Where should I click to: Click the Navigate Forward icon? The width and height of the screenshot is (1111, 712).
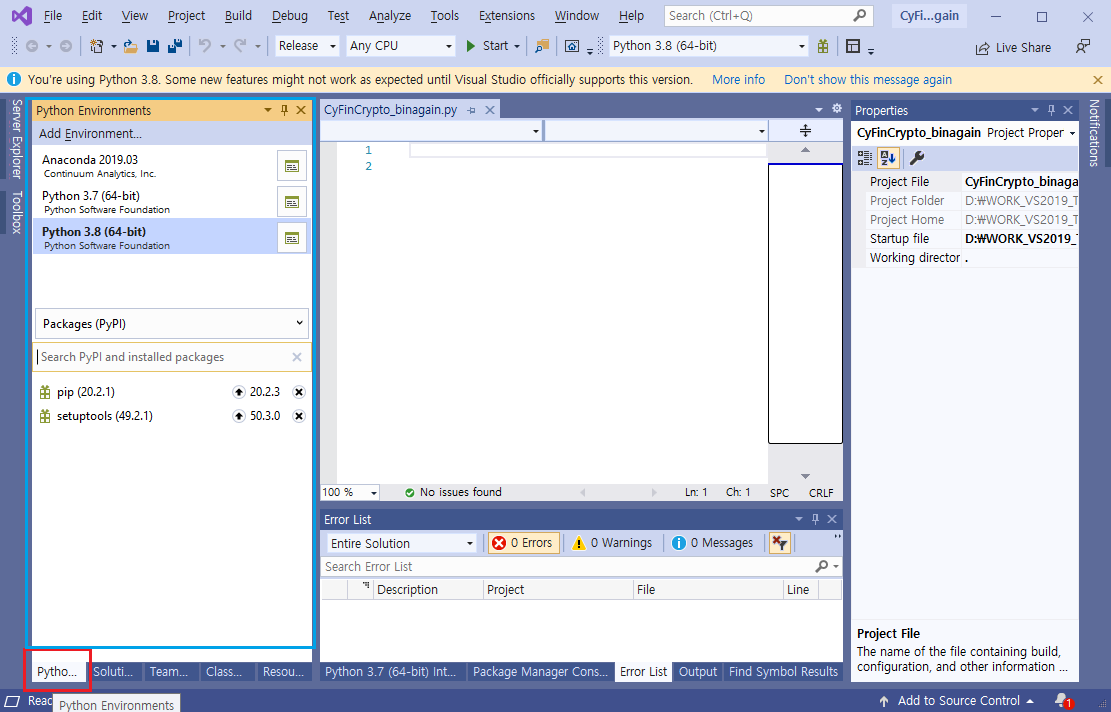coord(65,46)
